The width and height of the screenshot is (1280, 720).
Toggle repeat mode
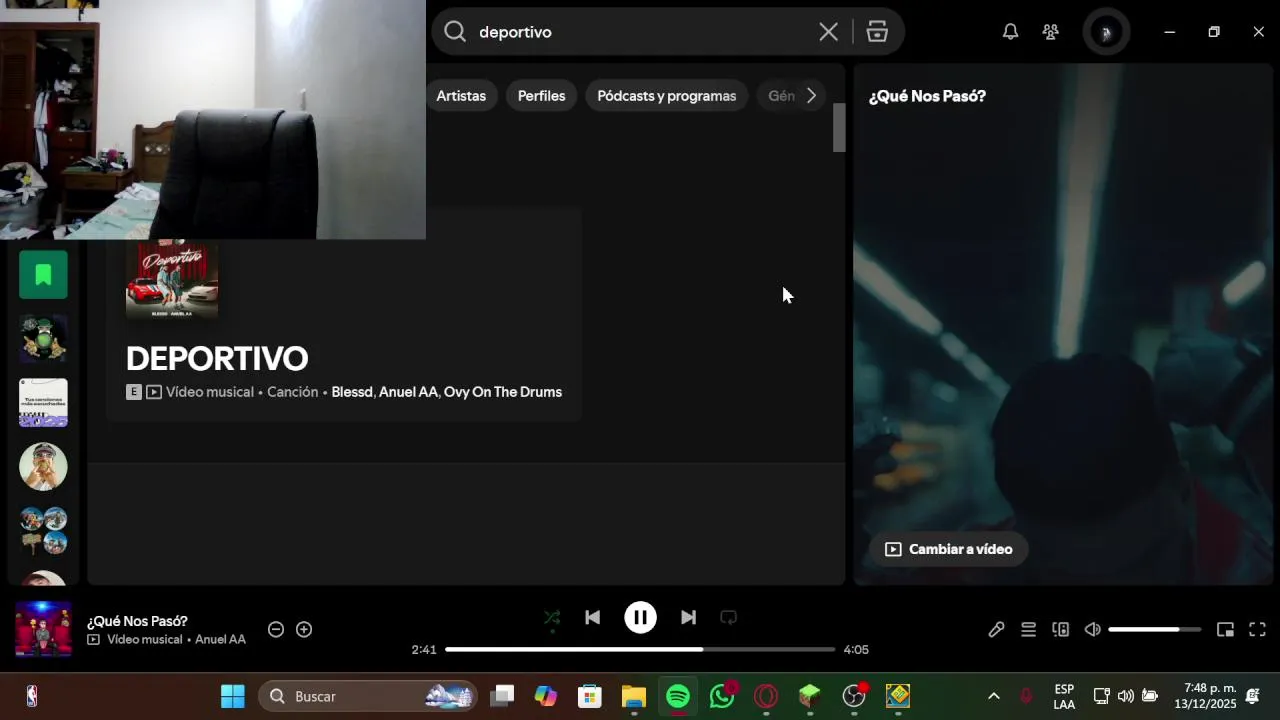728,618
